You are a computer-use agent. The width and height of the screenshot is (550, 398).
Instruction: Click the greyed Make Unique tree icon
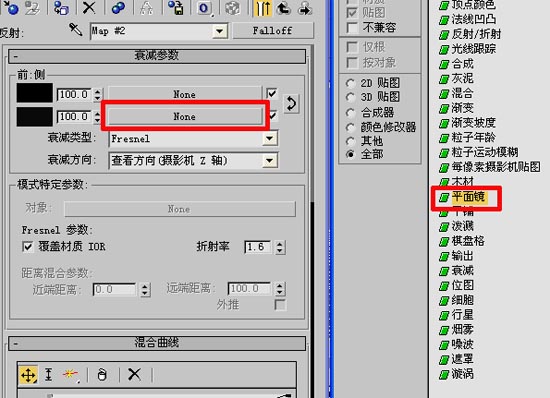[x=147, y=7]
